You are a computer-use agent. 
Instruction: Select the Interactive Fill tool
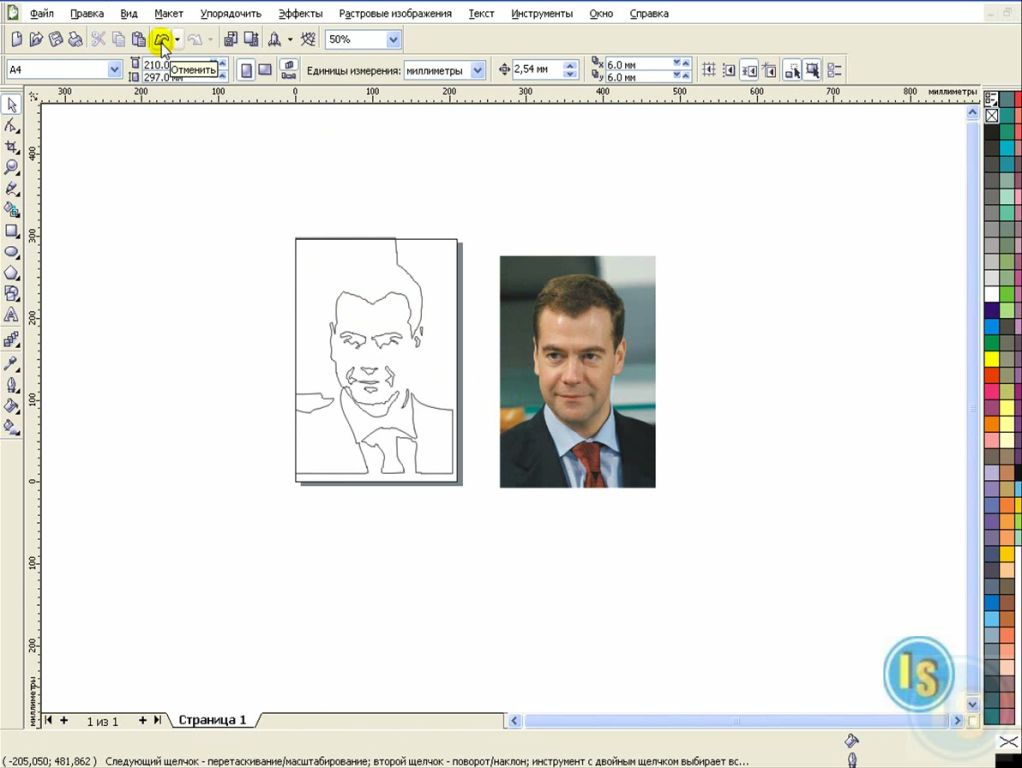tap(12, 427)
